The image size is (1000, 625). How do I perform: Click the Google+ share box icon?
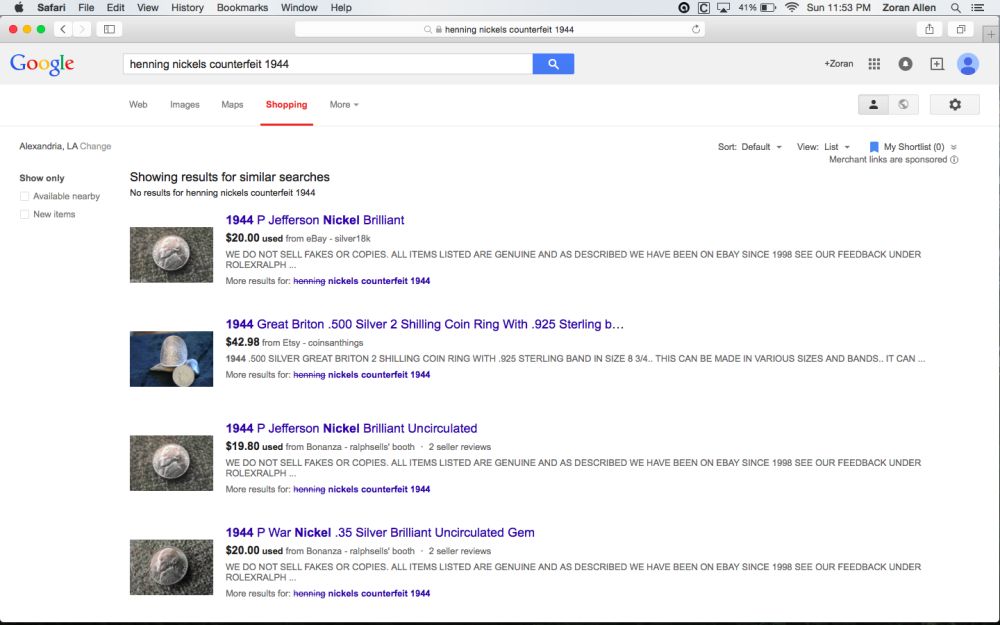(x=936, y=64)
